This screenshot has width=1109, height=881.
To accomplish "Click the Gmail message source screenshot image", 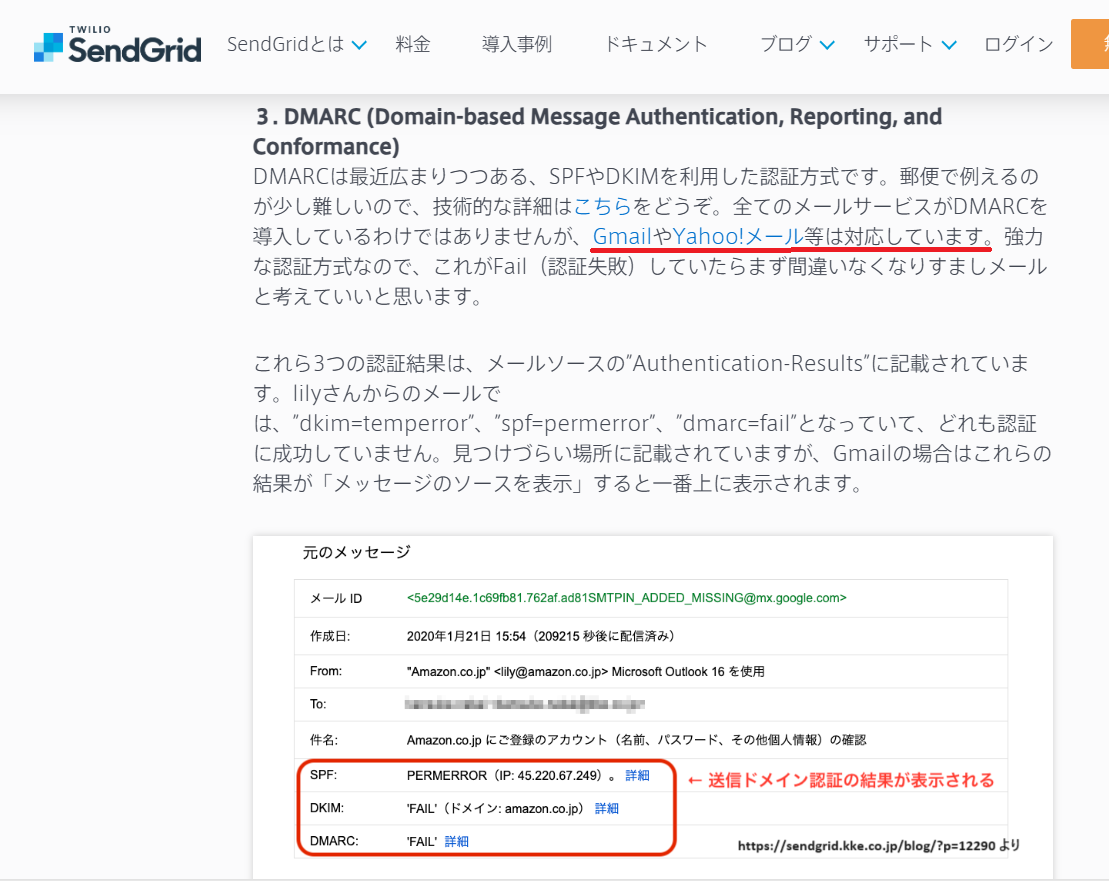I will point(653,708).
